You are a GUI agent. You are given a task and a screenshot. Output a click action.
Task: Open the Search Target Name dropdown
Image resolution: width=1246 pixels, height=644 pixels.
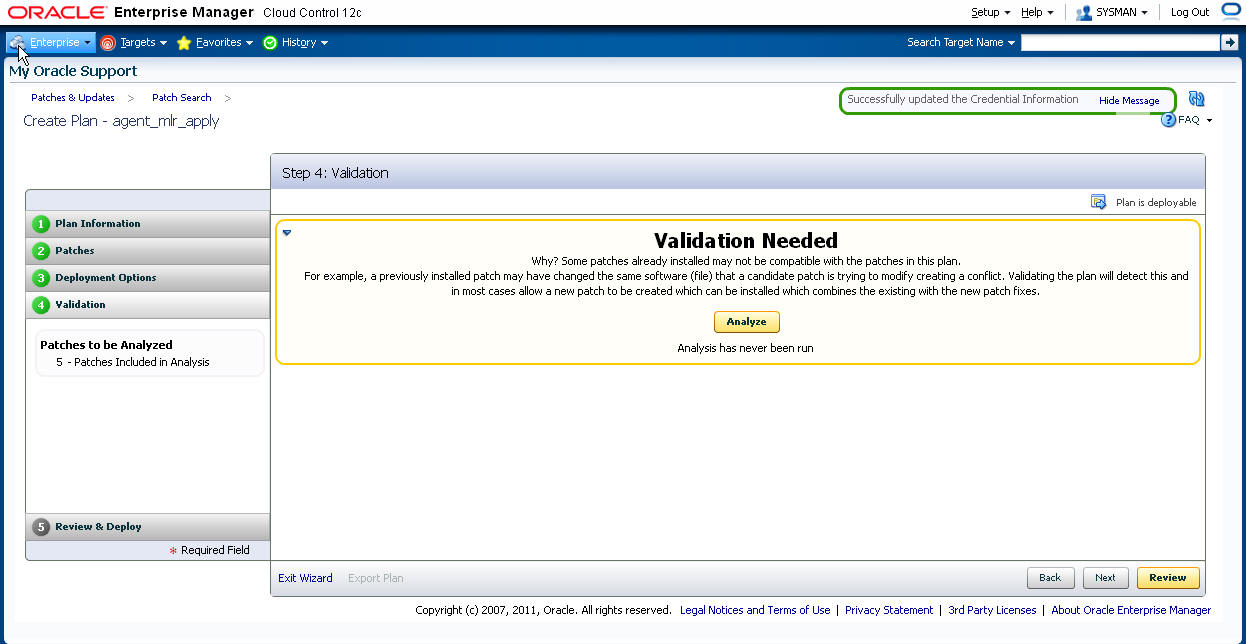coord(961,42)
